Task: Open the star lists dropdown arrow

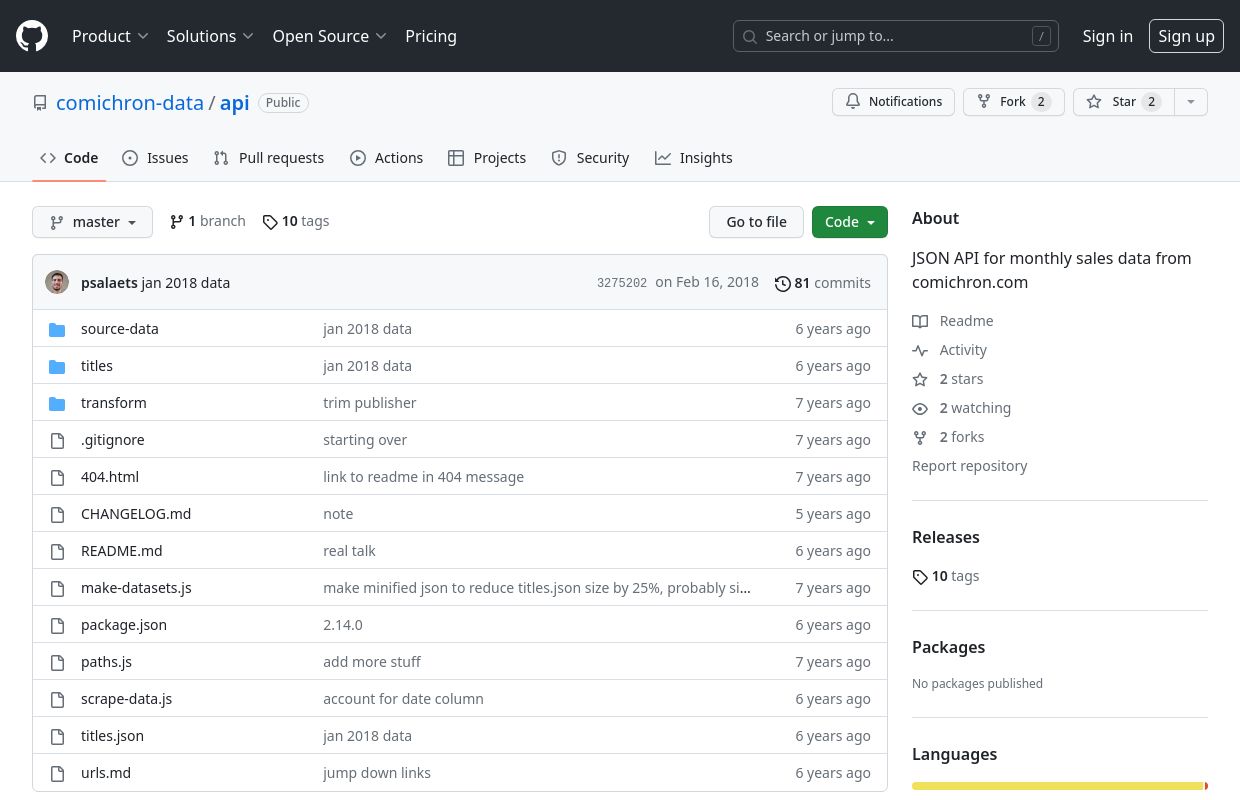Action: pos(1190,102)
